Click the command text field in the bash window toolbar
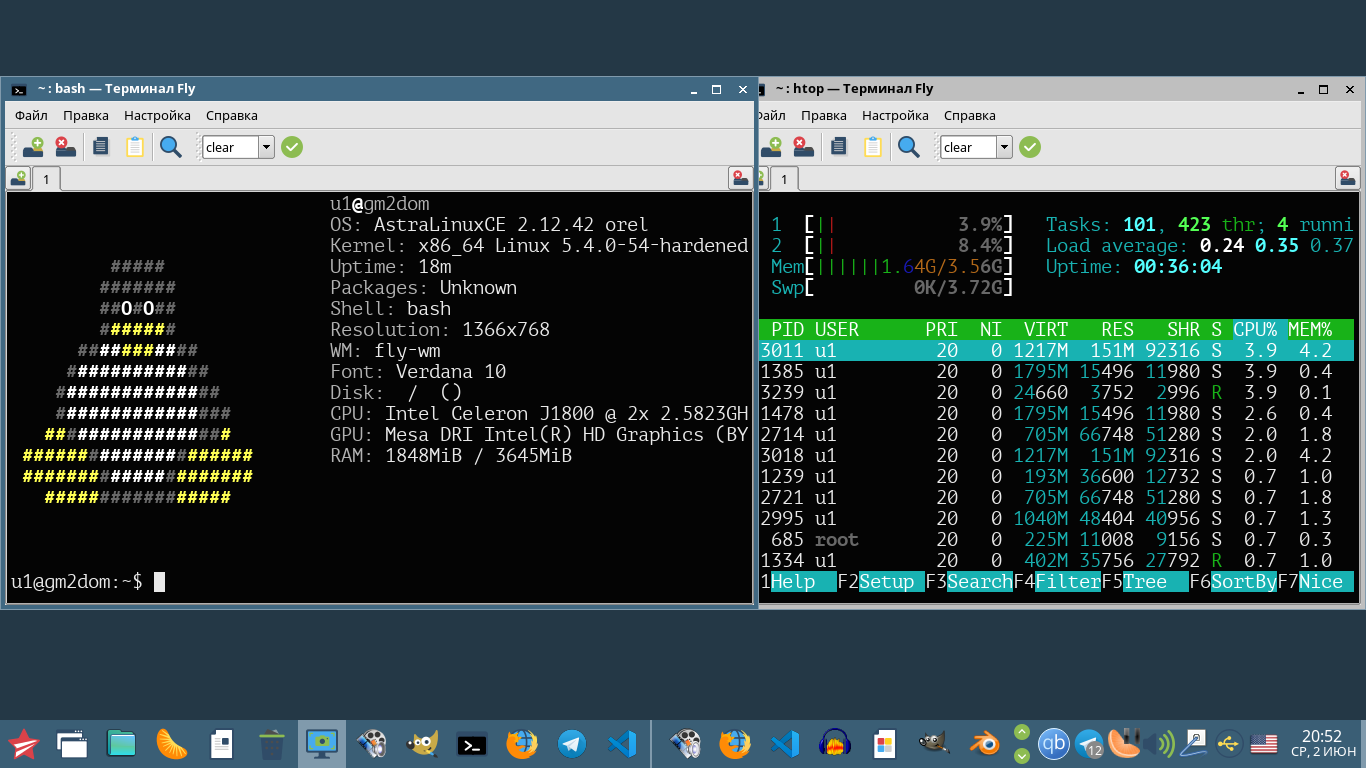Image resolution: width=1366 pixels, height=768 pixels. (x=231, y=147)
